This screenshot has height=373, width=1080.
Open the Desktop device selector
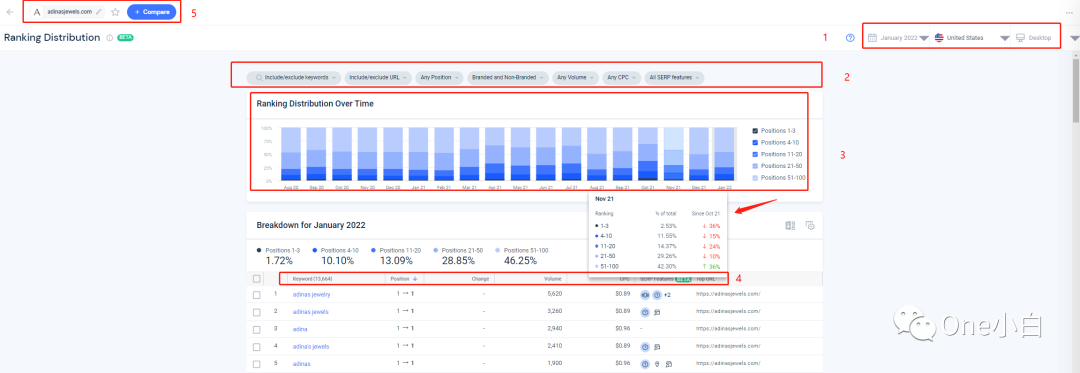tap(1035, 38)
